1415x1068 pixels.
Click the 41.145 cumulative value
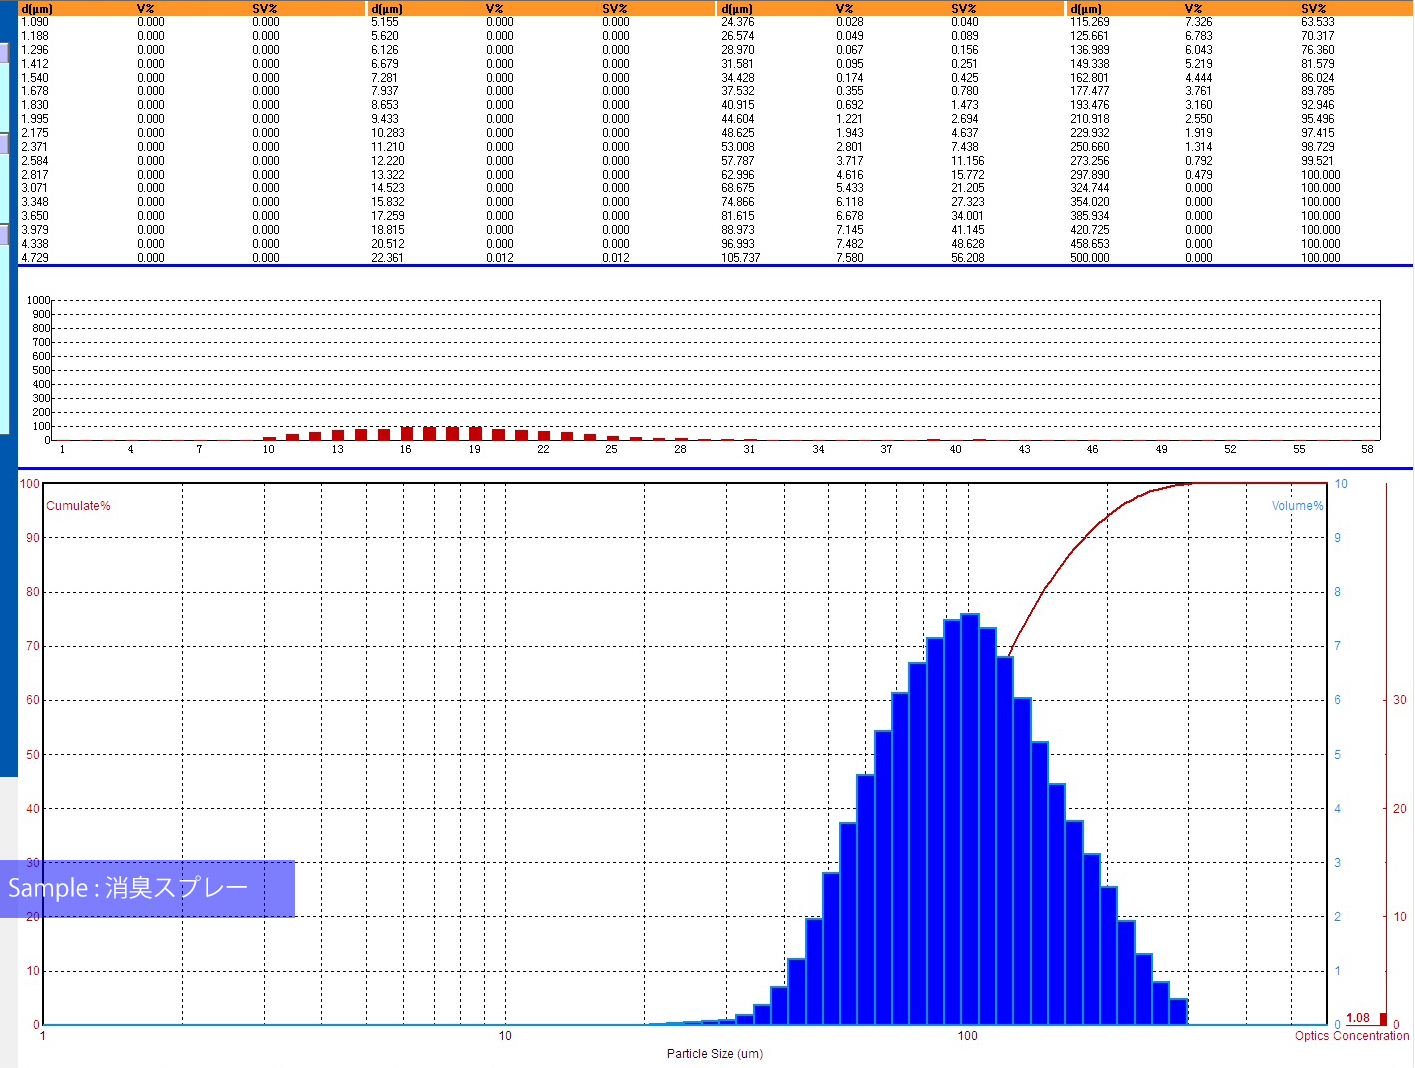point(968,230)
